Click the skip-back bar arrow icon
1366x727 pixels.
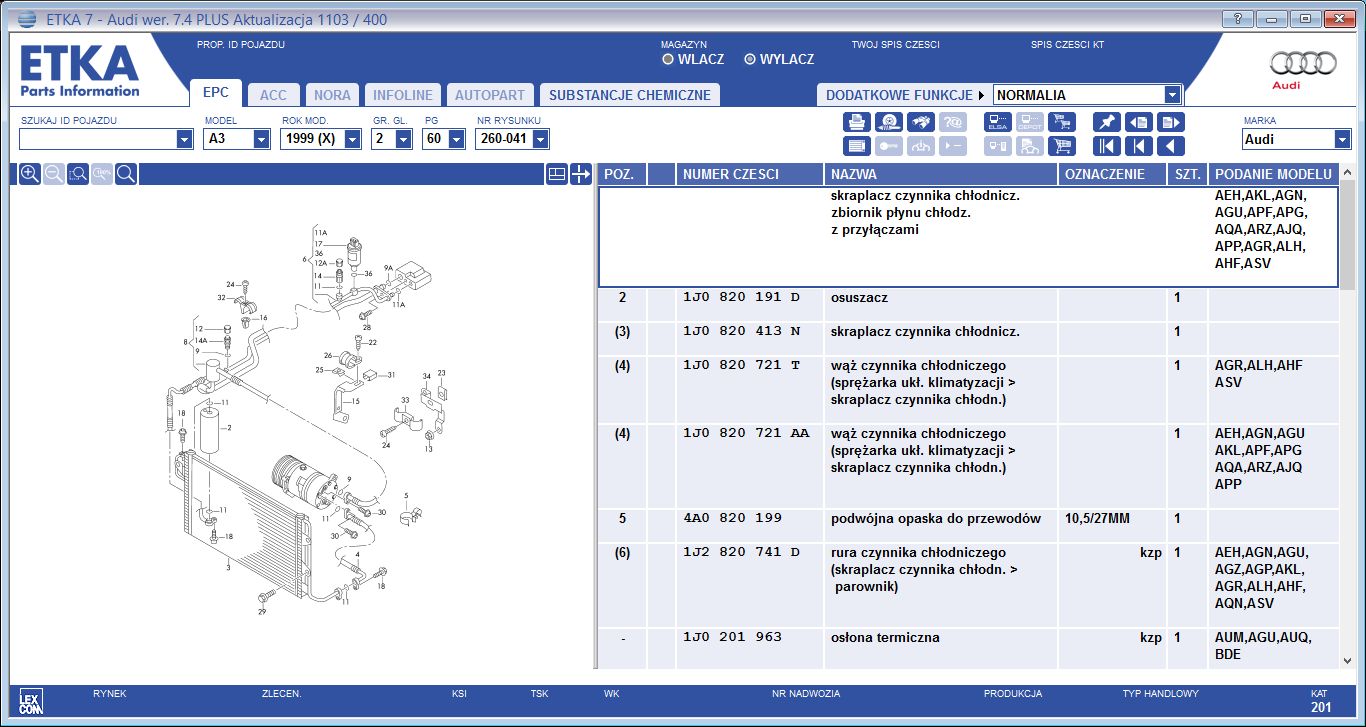click(x=1139, y=146)
